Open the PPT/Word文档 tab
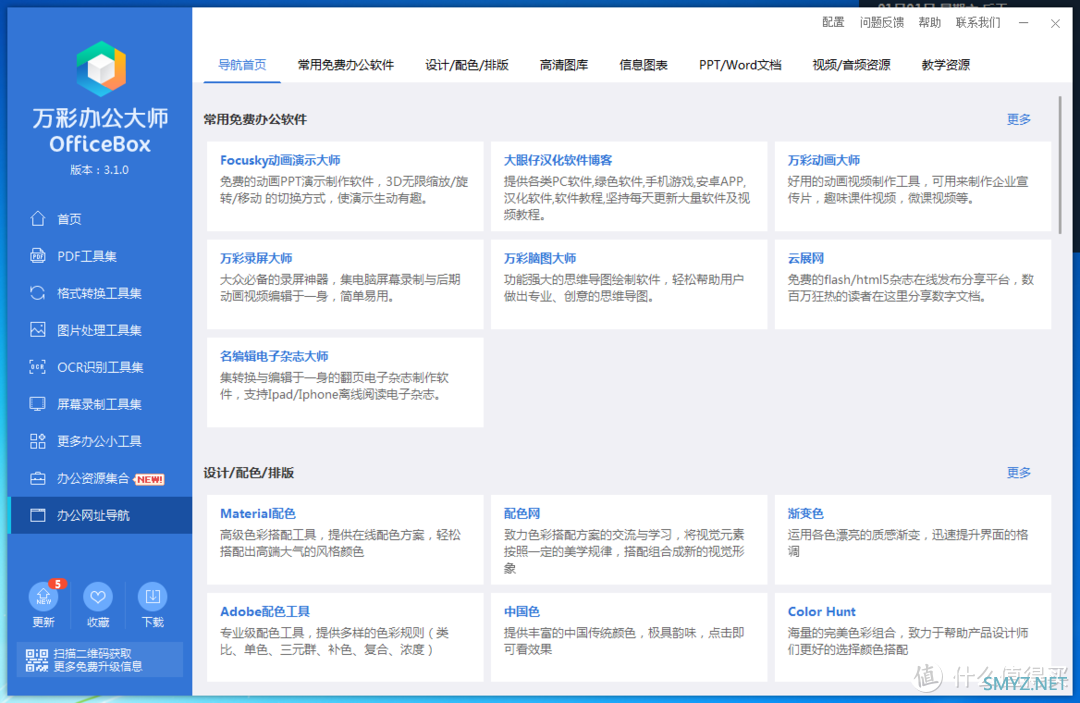 740,65
